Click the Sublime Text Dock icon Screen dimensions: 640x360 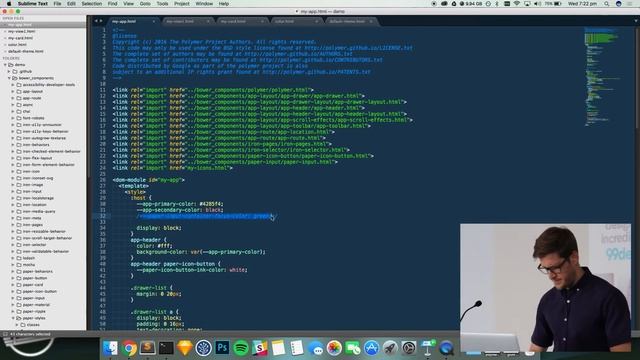147,348
